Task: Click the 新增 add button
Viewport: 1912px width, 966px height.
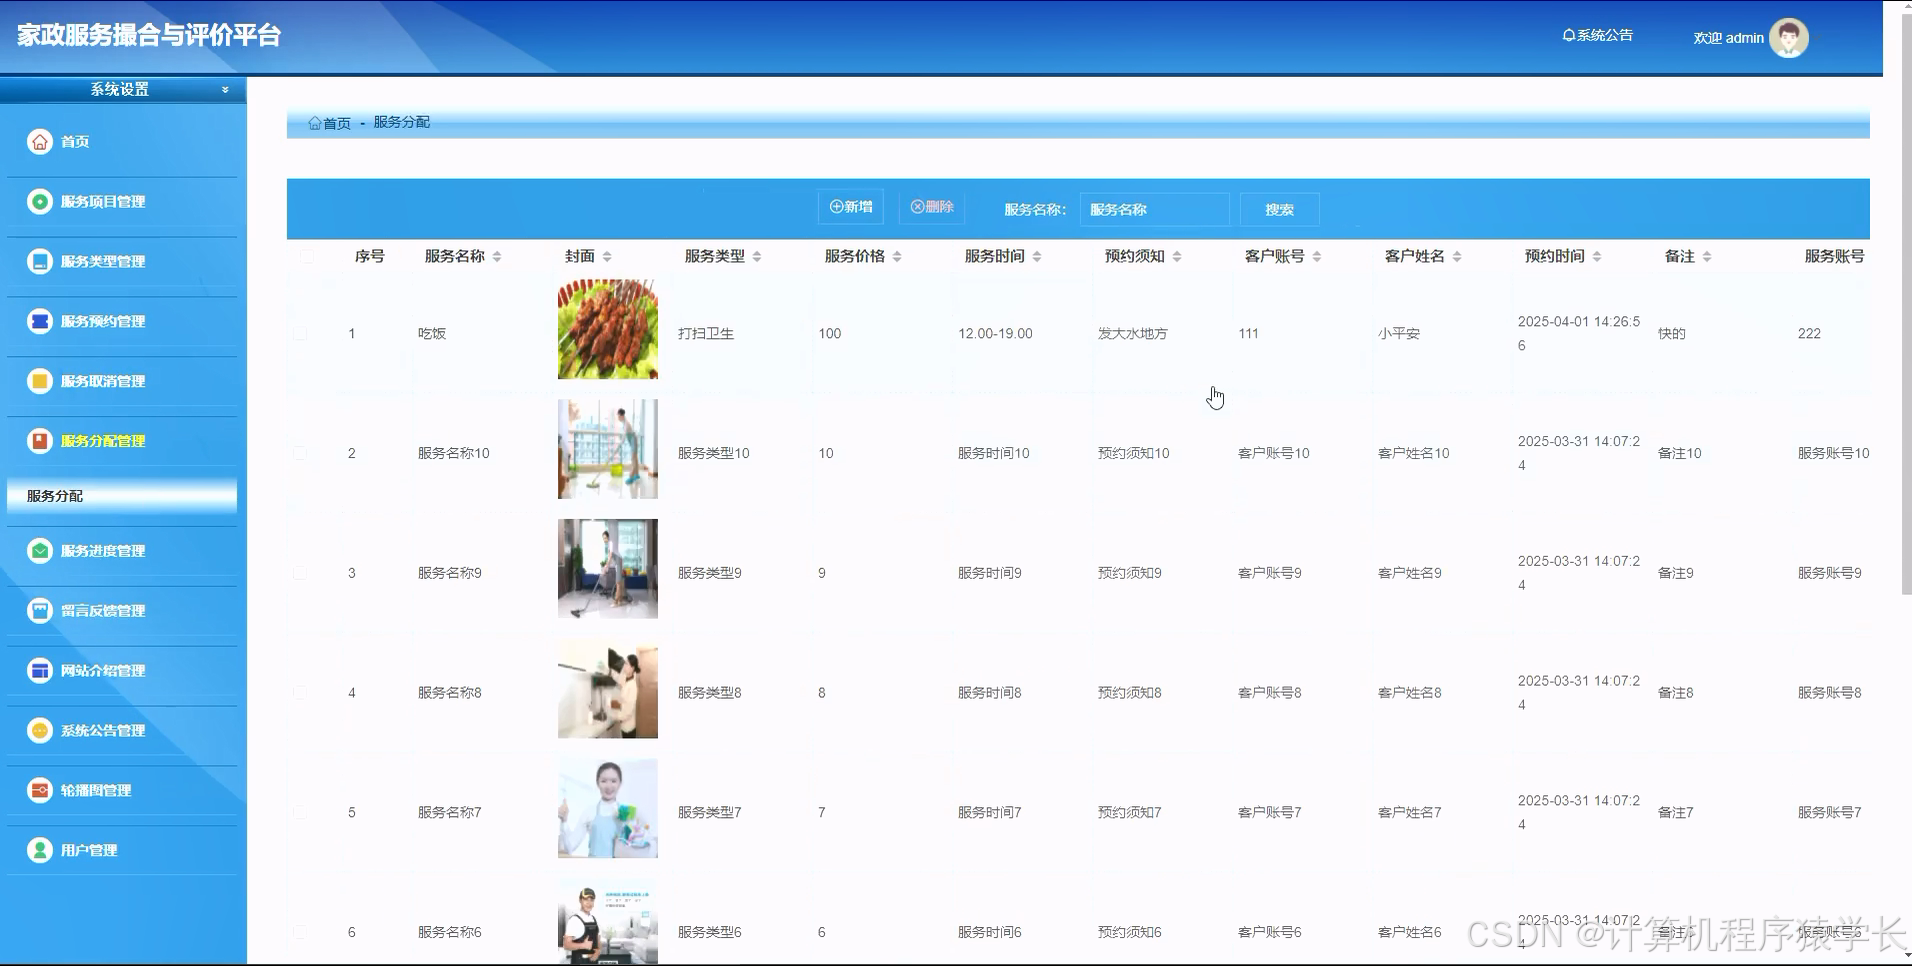Action: (851, 207)
